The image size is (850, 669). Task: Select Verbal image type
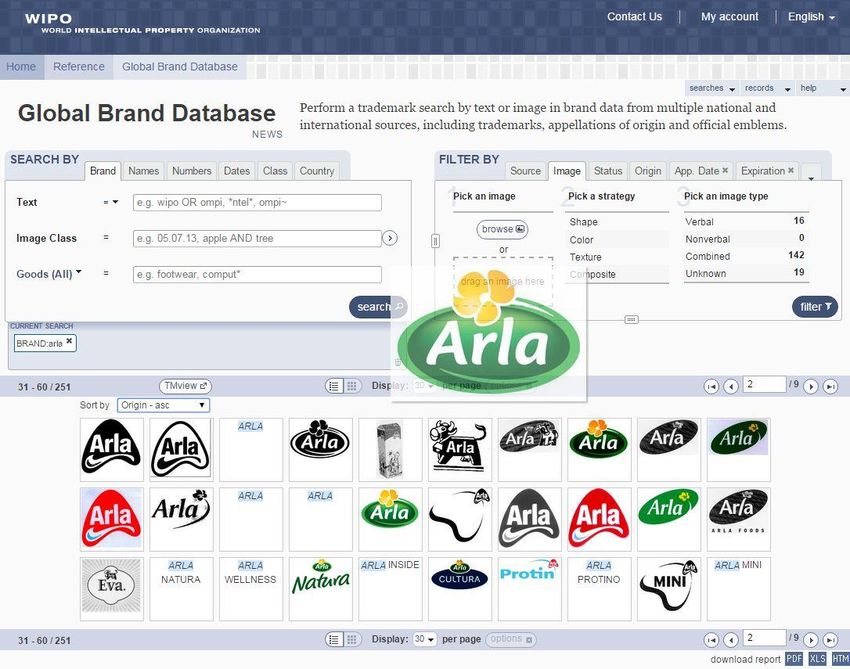[746, 221]
